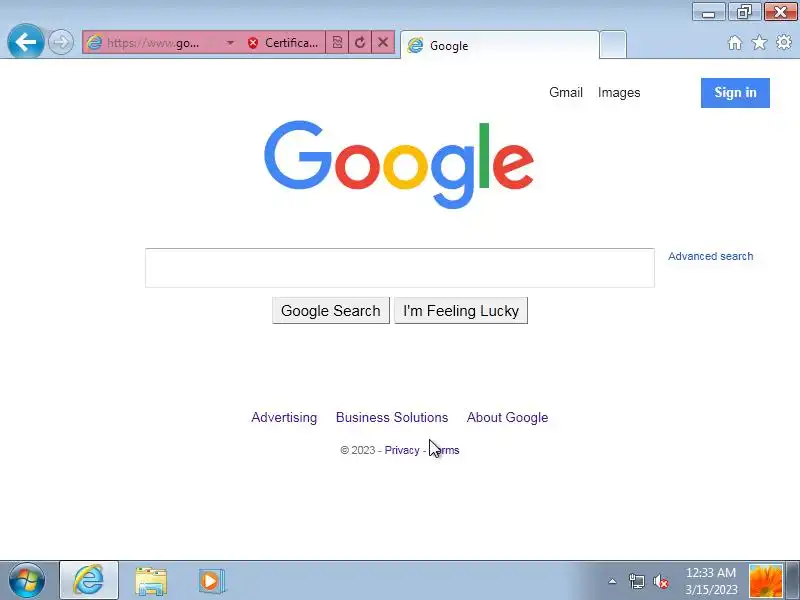Image resolution: width=800 pixels, height=600 pixels.
Task: Open the Windows Start orb
Action: point(27,580)
